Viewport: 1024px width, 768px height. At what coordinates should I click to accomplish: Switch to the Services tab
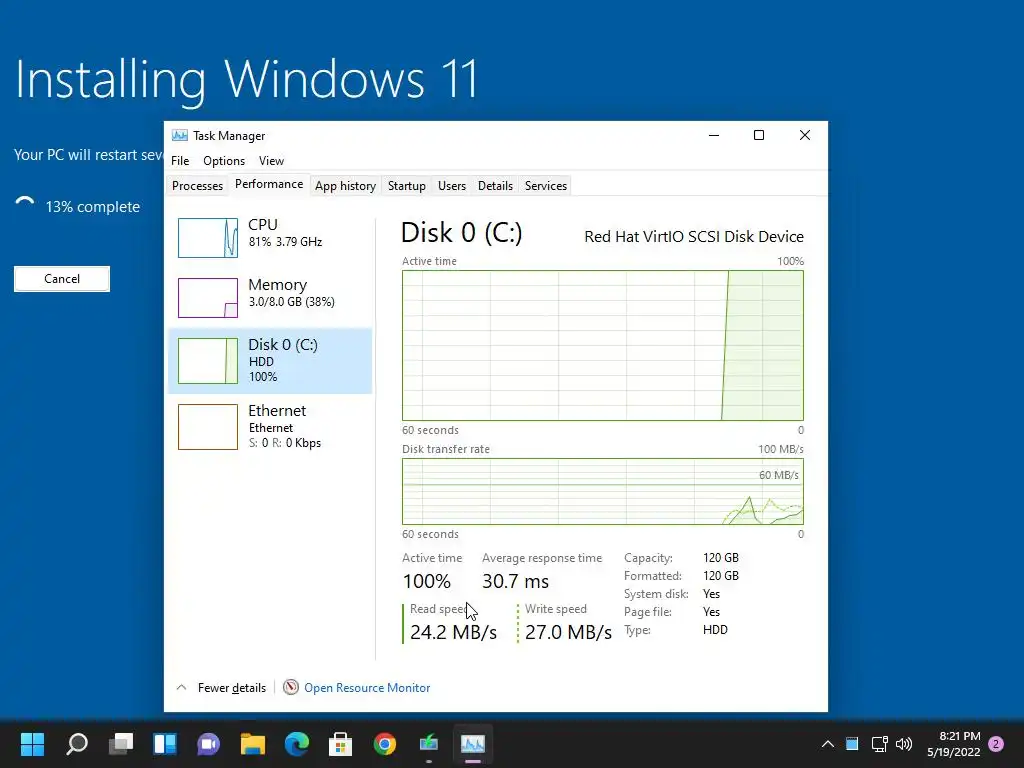pyautogui.click(x=546, y=185)
